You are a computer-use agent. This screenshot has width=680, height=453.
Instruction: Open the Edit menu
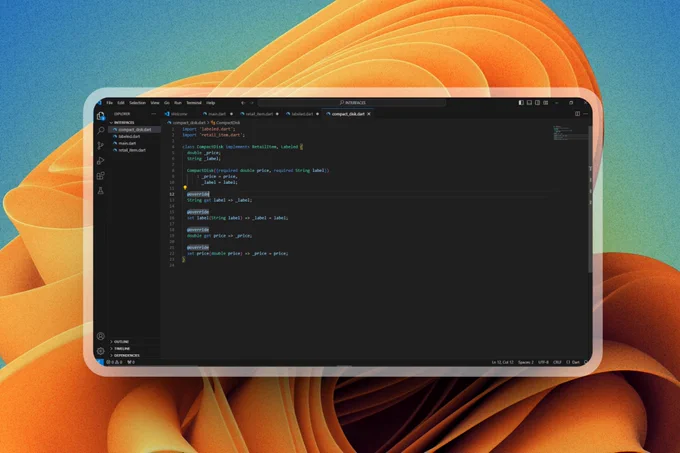point(121,103)
